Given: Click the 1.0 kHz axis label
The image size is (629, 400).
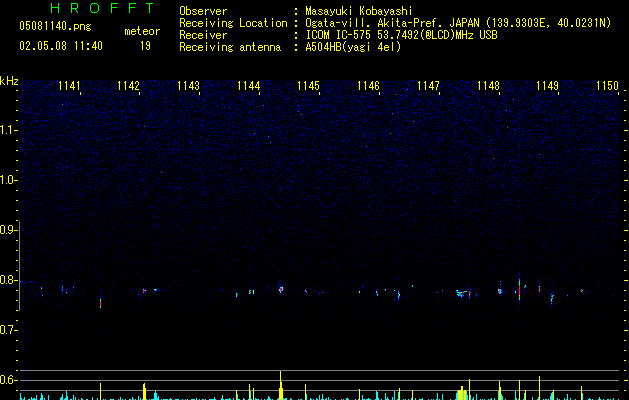Looking at the screenshot, I should point(9,180).
